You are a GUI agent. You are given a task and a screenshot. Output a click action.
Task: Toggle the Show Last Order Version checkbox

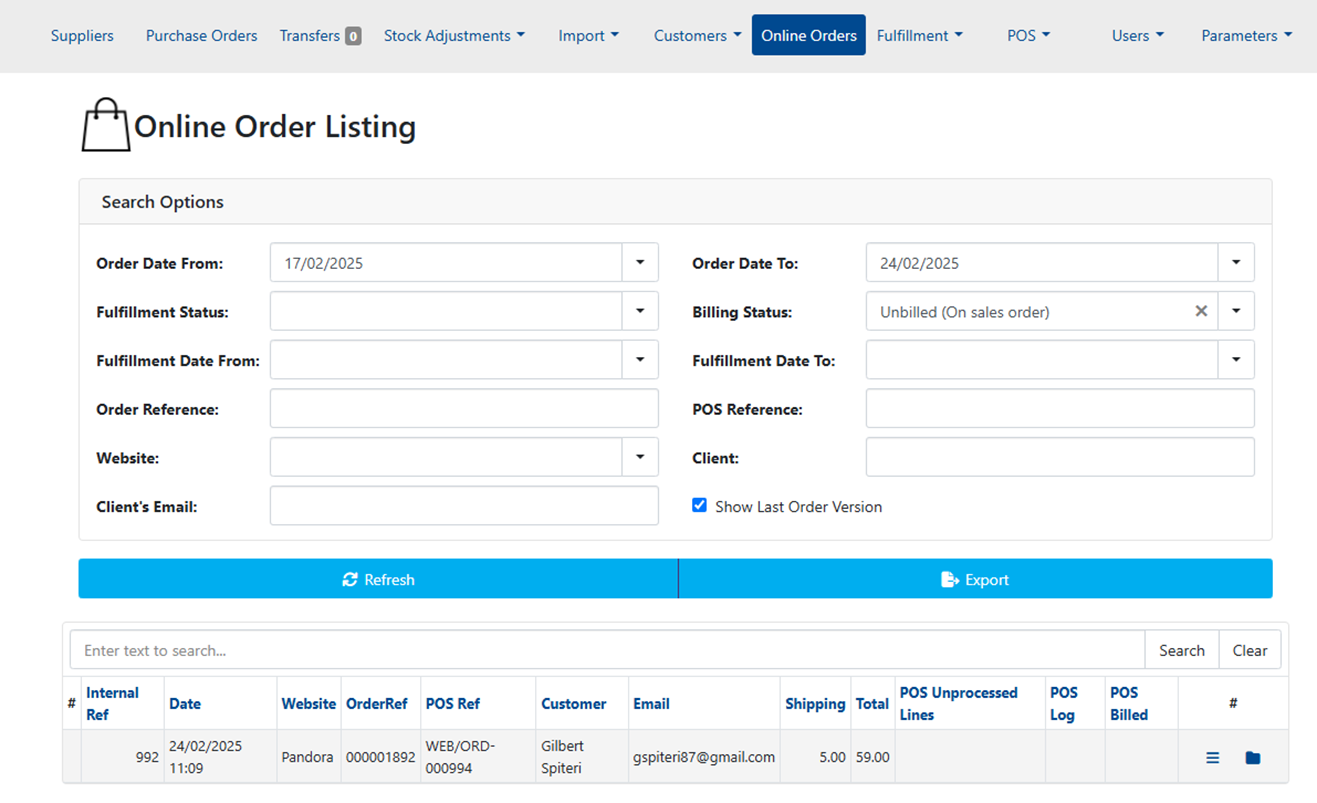pos(699,506)
